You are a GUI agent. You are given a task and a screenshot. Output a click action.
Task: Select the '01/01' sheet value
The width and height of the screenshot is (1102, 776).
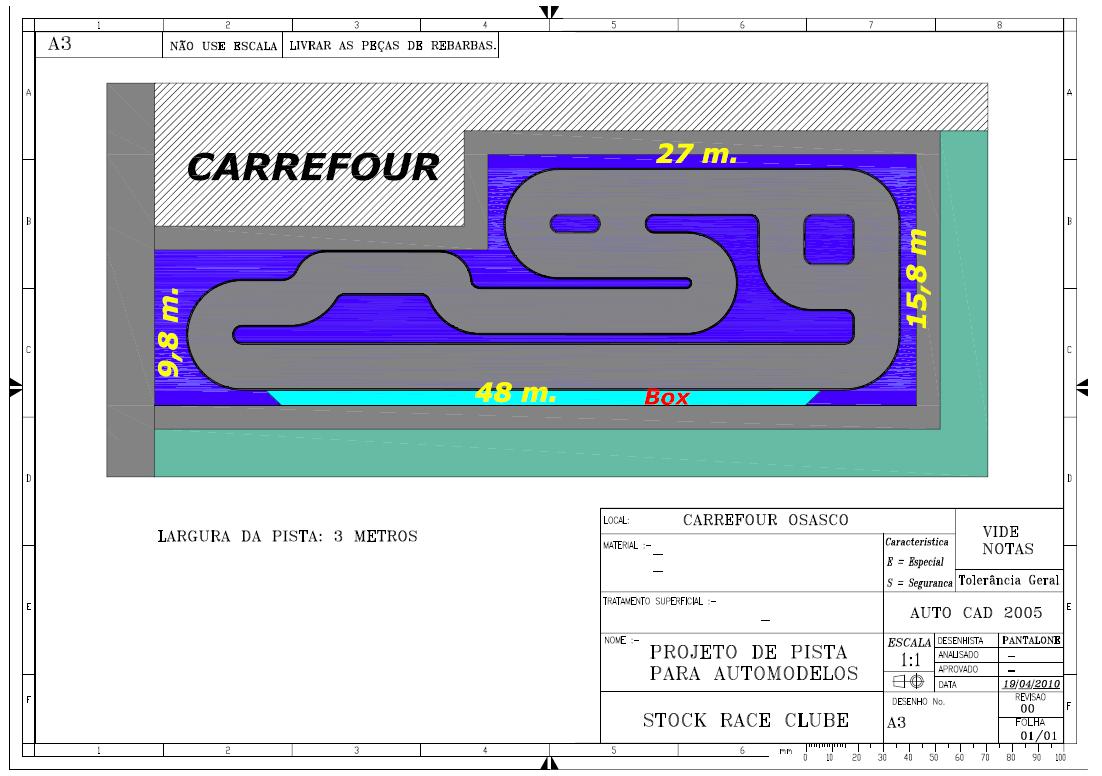click(x=1039, y=736)
